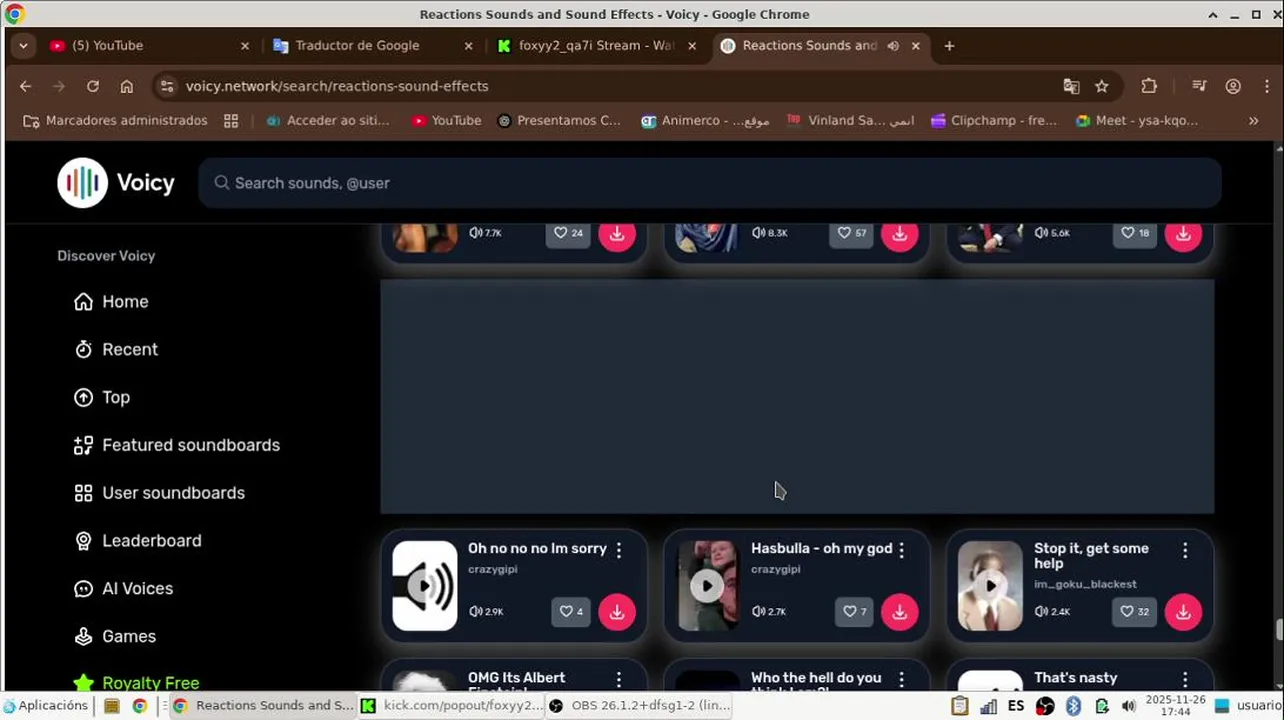Open options menu for OMG Its Albert Einstein
The image size is (1284, 720).
pyautogui.click(x=619, y=680)
